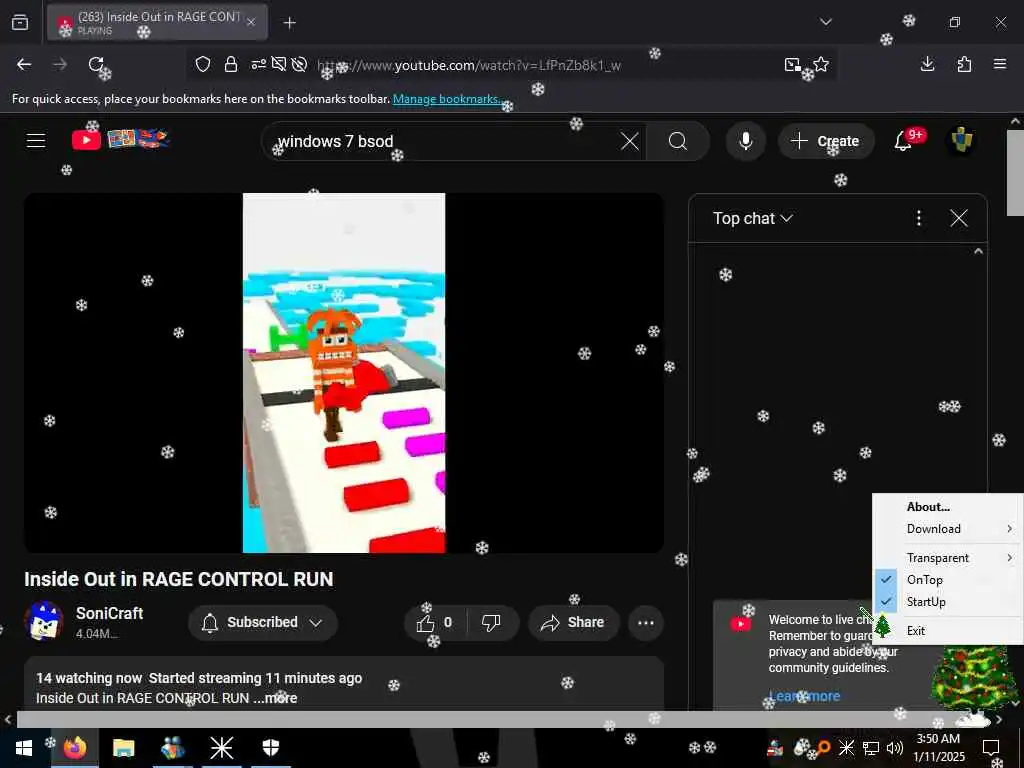Click the live stream video player
The width and height of the screenshot is (1024, 768).
point(344,373)
